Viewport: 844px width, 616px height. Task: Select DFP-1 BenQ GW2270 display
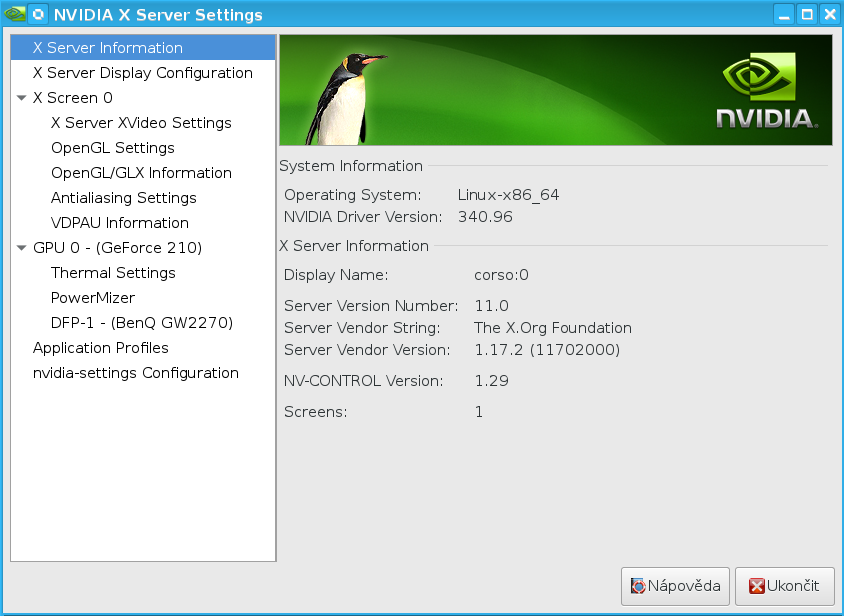141,323
